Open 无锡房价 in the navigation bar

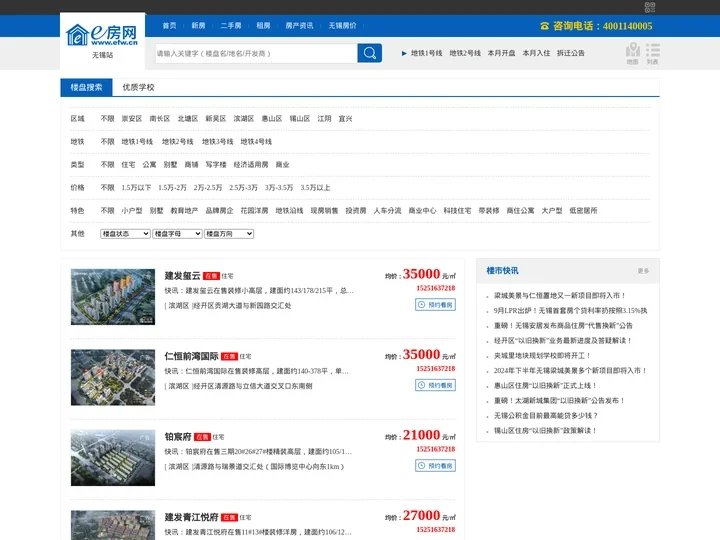[343, 26]
